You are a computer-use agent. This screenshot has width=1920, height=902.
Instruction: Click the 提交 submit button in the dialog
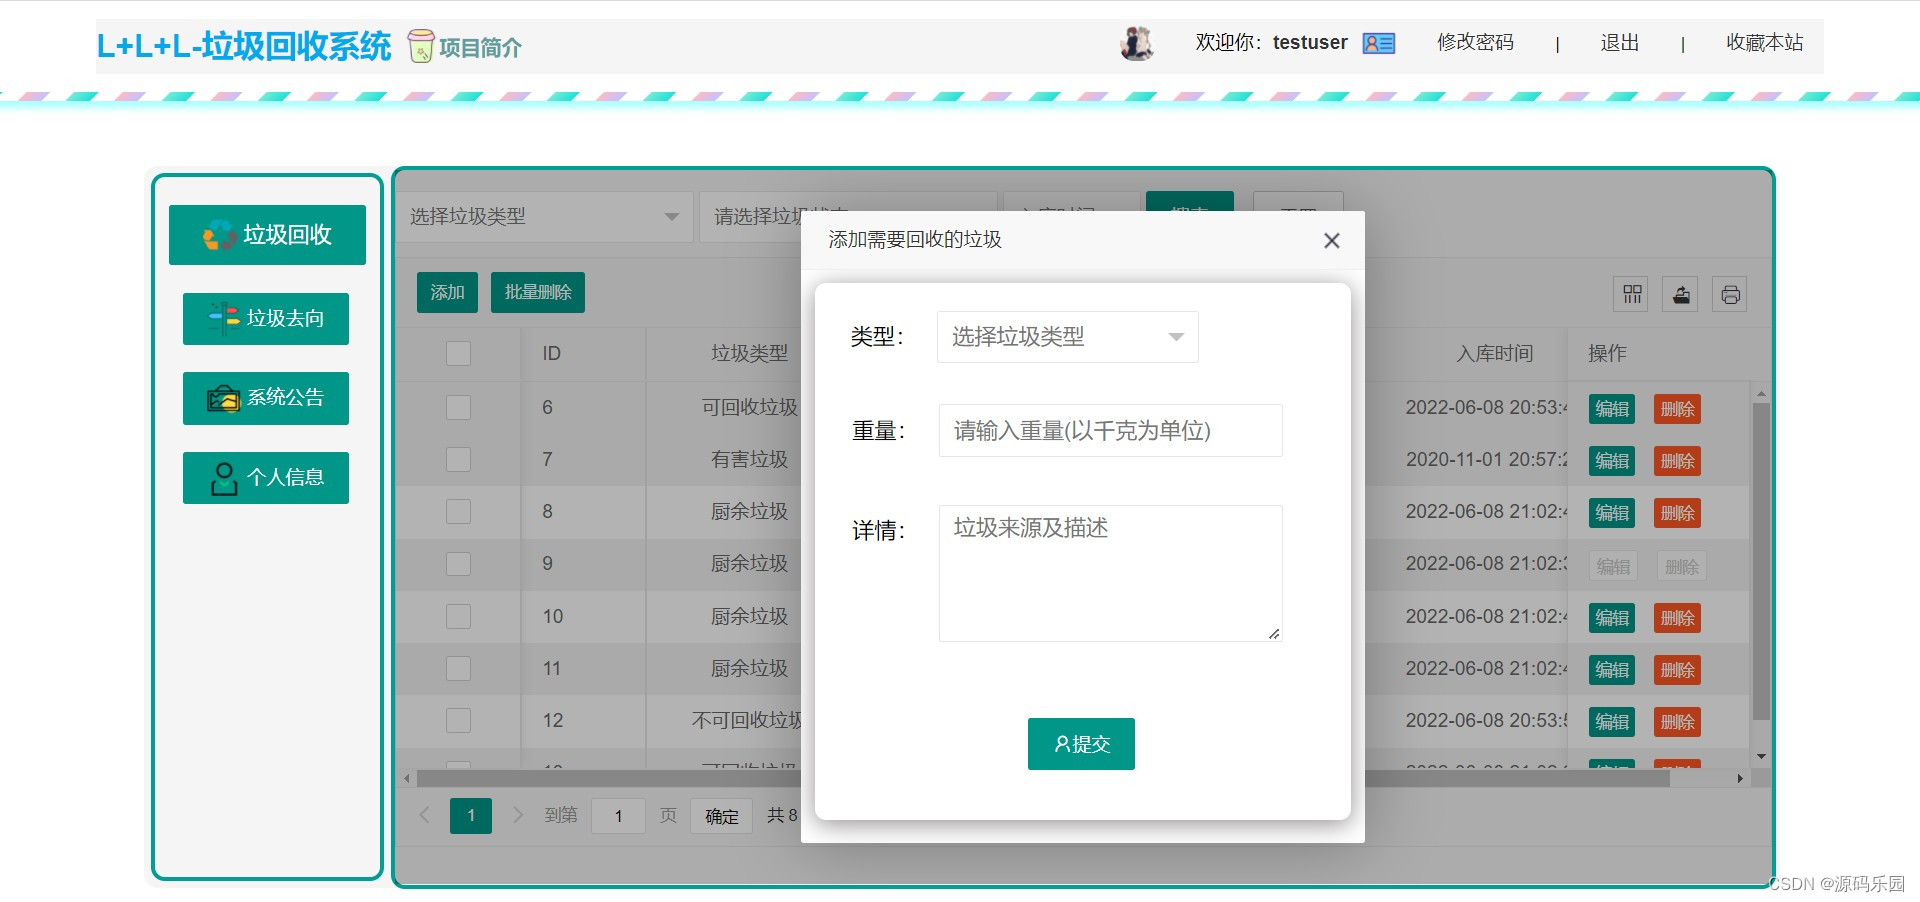(1080, 743)
